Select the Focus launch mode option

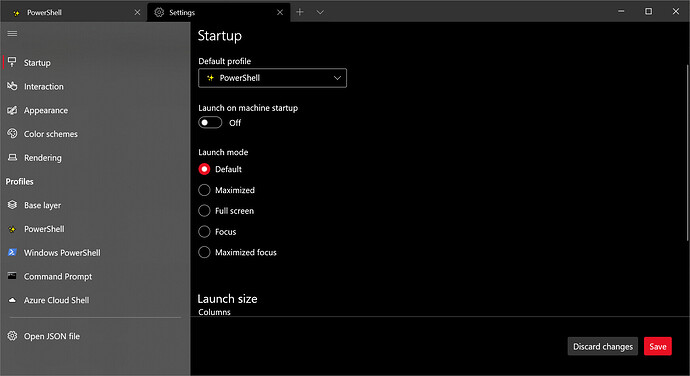204,231
